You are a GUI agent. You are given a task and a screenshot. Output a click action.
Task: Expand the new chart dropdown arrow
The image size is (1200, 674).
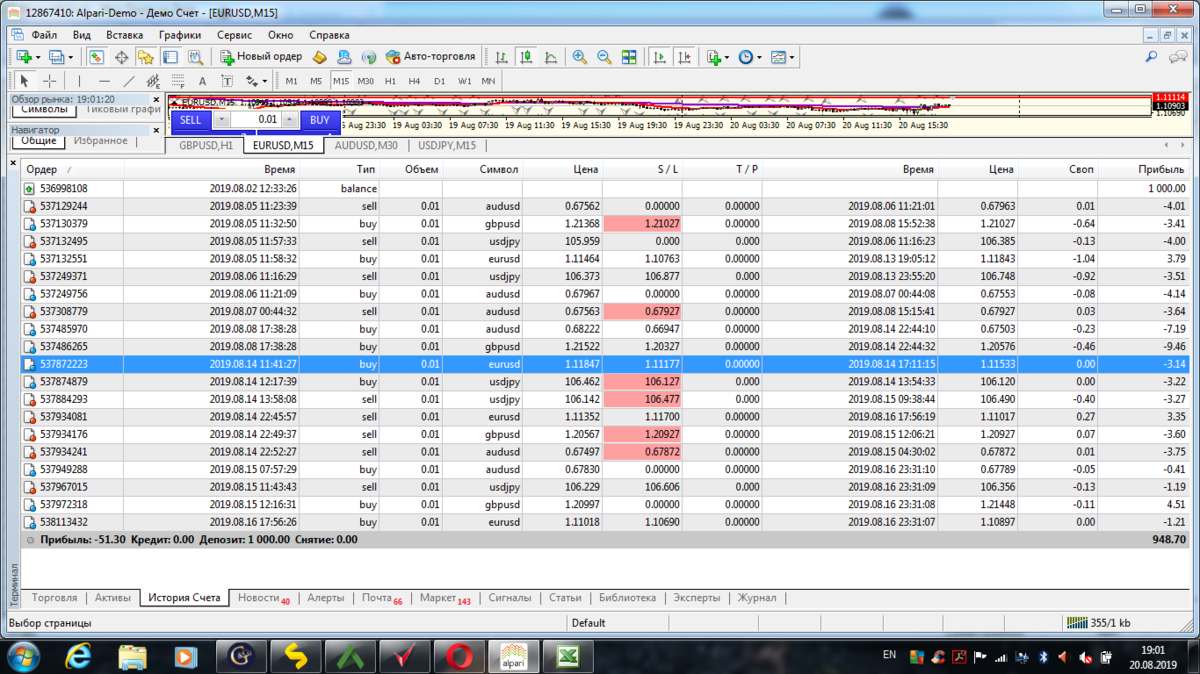38,57
